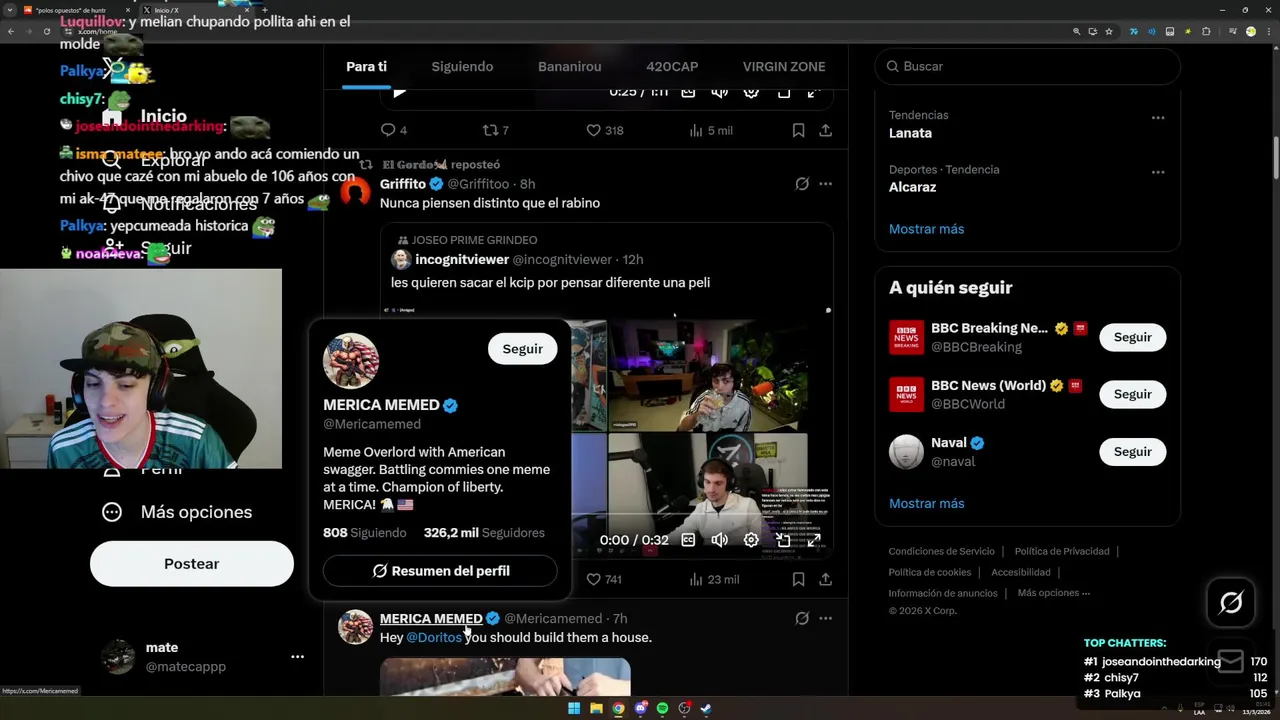Like the Griffito tweet with 741 likes

pos(604,579)
